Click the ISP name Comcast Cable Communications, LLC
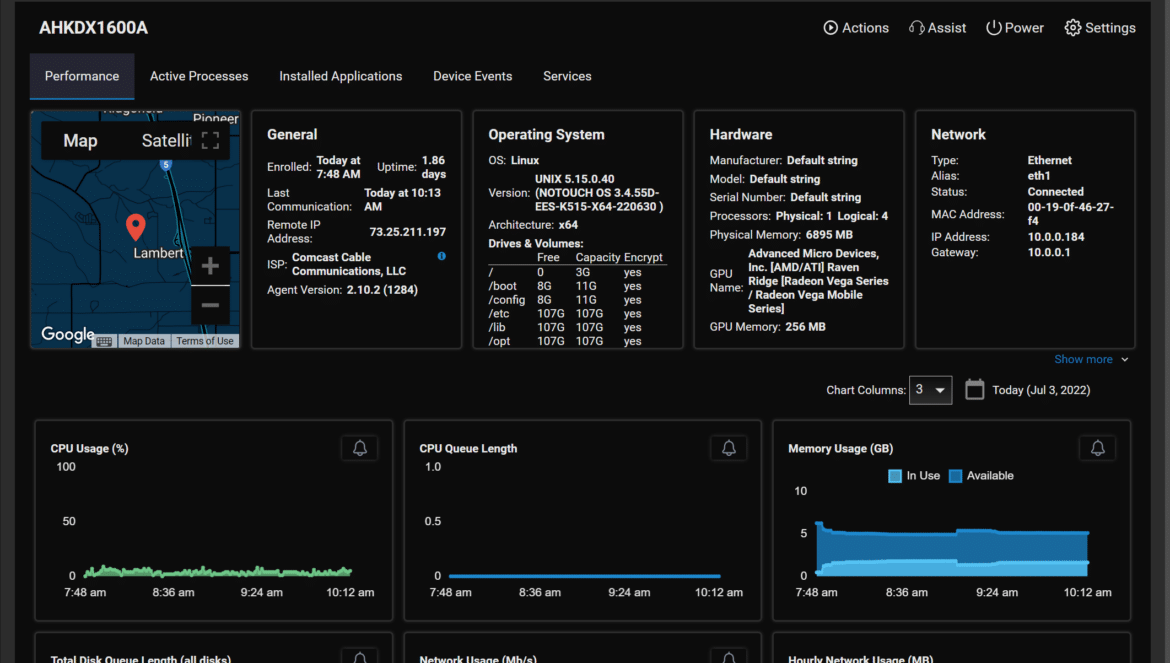This screenshot has height=663, width=1170. pyautogui.click(x=349, y=264)
